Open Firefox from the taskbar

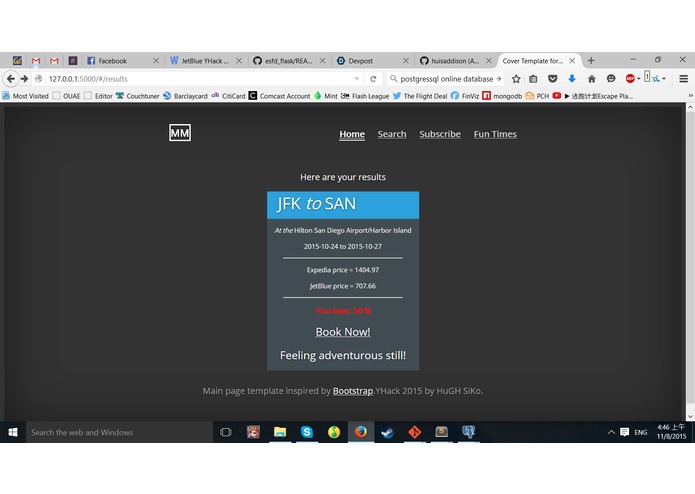pos(360,432)
